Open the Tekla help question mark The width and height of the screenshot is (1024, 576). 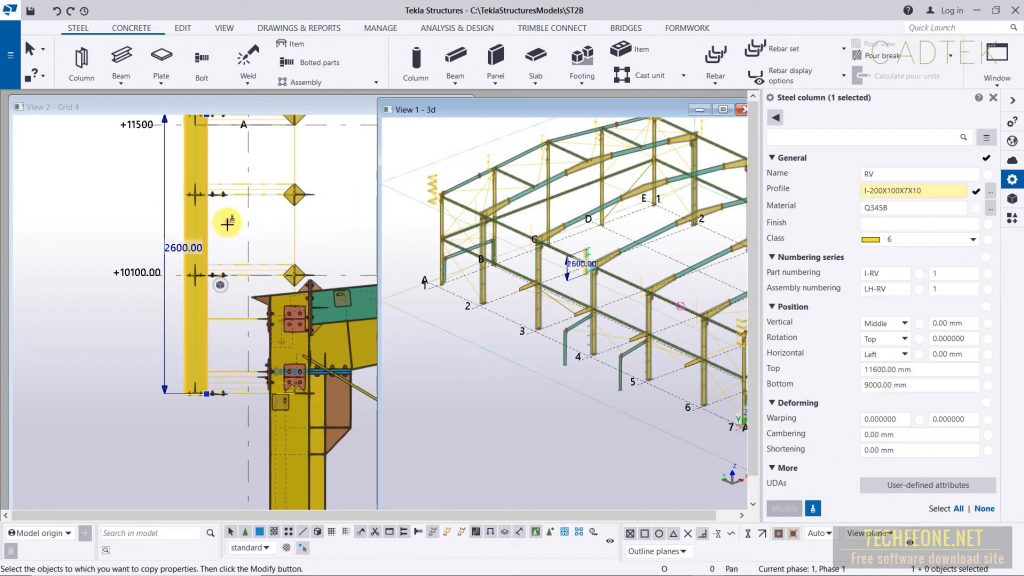[908, 10]
